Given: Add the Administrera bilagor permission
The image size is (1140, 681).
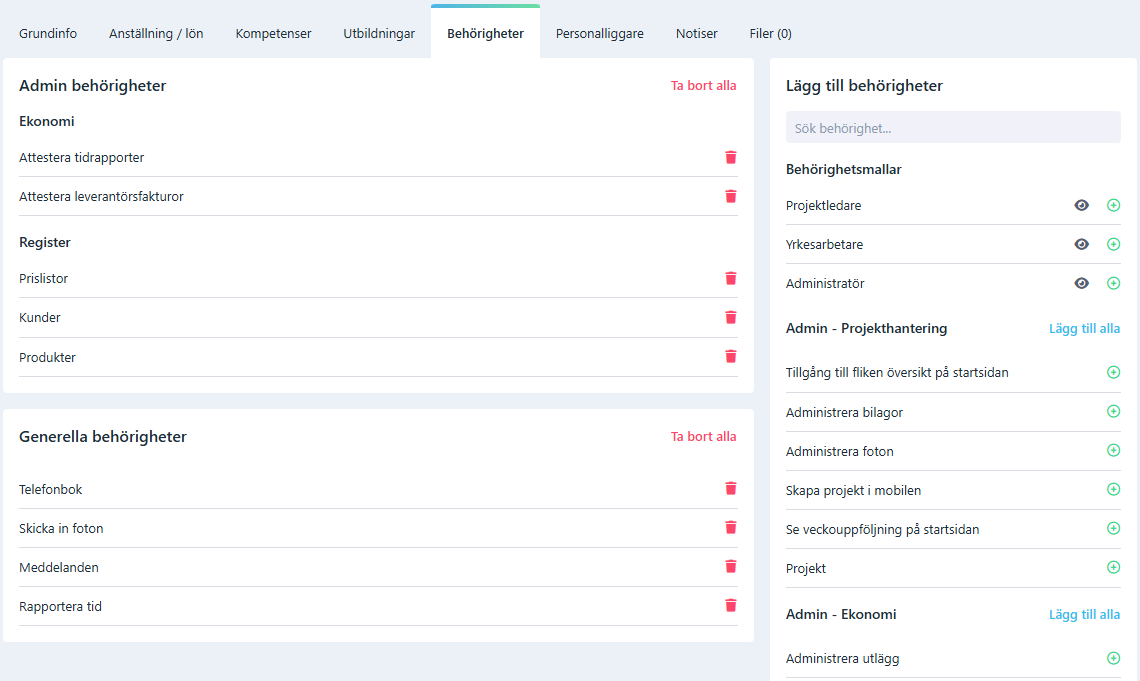Looking at the screenshot, I should tap(1113, 411).
